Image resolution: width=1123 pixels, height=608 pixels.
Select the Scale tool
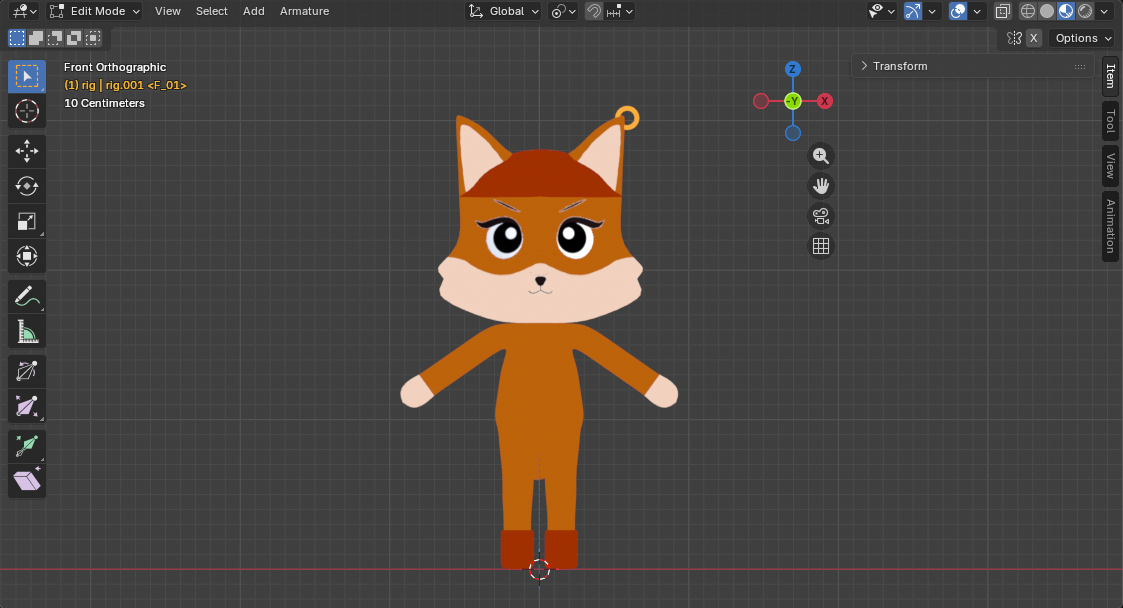[x=27, y=221]
